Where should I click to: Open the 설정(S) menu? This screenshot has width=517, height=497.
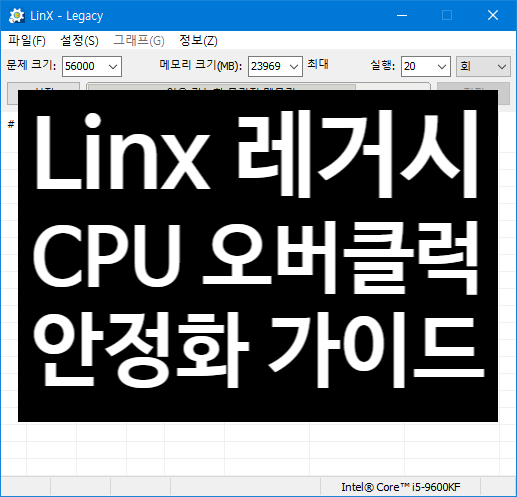pyautogui.click(x=79, y=41)
